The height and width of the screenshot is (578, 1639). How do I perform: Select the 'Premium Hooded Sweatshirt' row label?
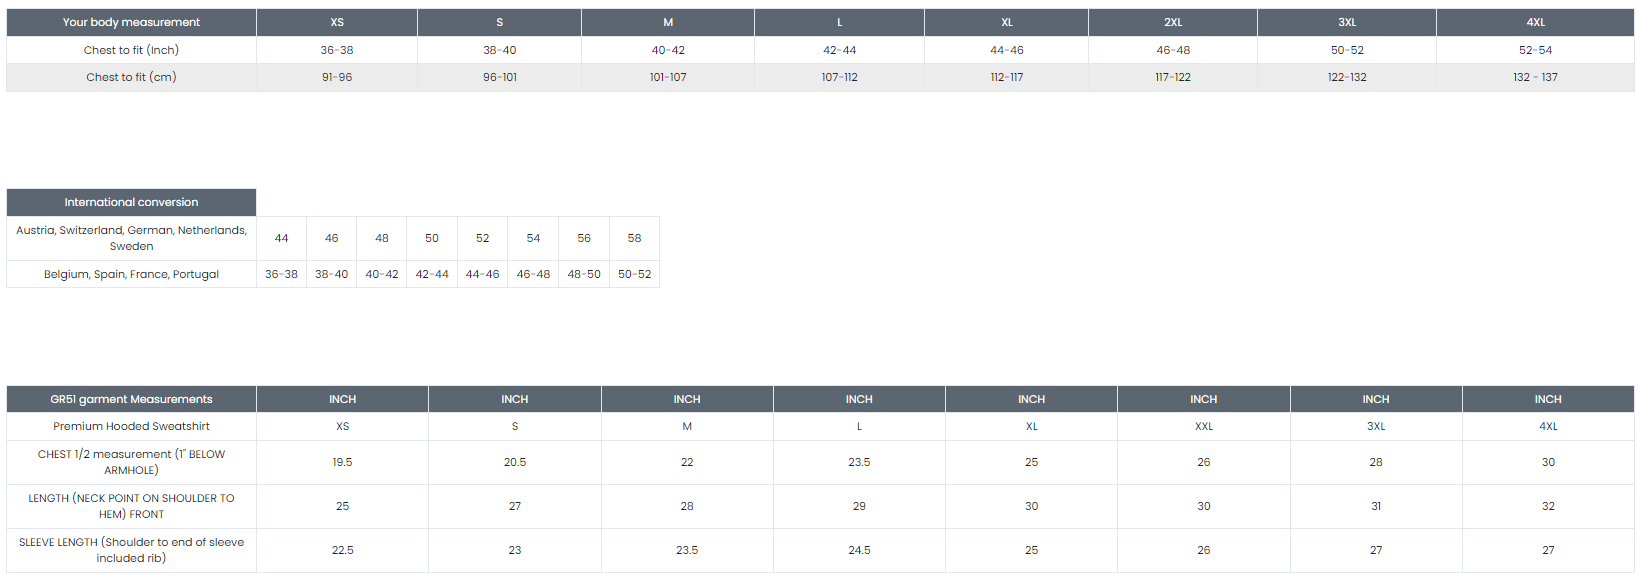point(131,426)
